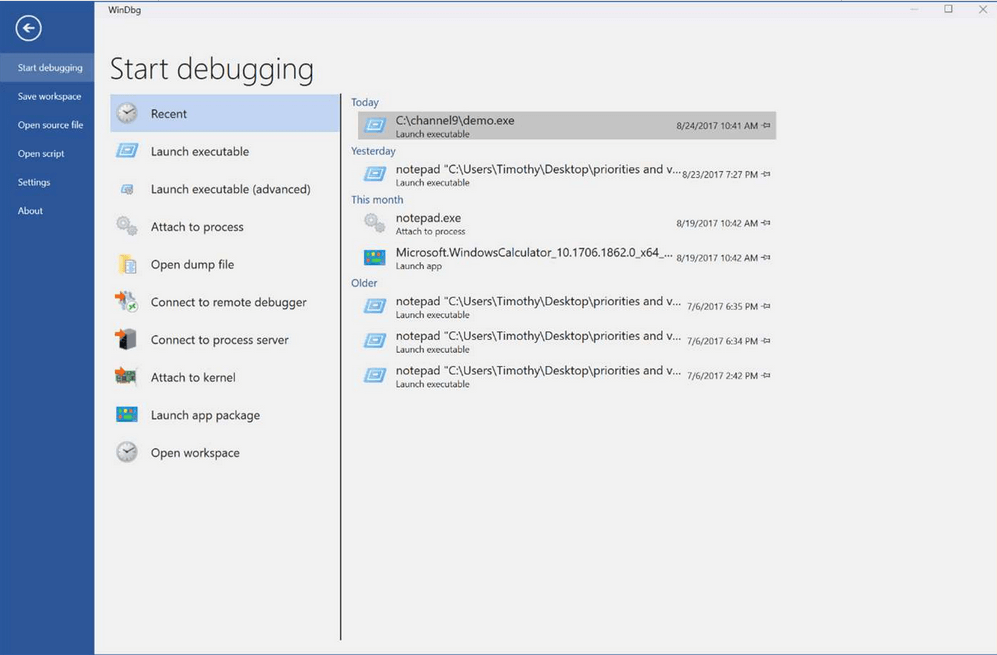Select Open script in the sidebar
This screenshot has width=997, height=655.
(41, 154)
